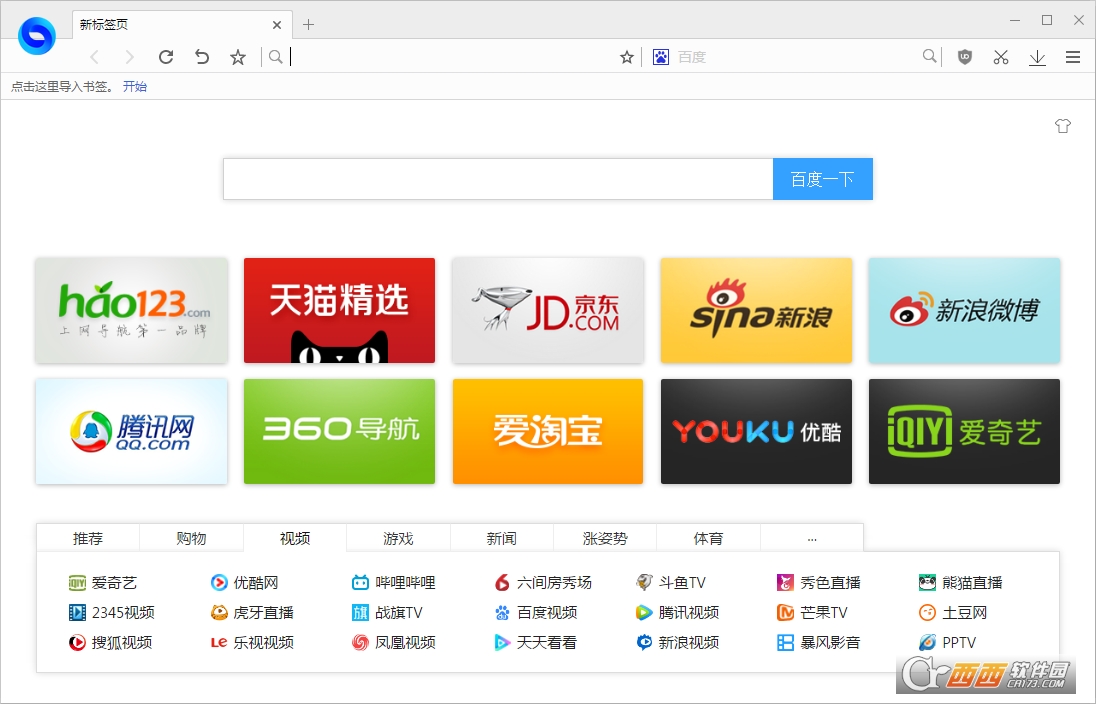Open the 熊猫直播 link
Screen dimensions: 1096x704
960,582
